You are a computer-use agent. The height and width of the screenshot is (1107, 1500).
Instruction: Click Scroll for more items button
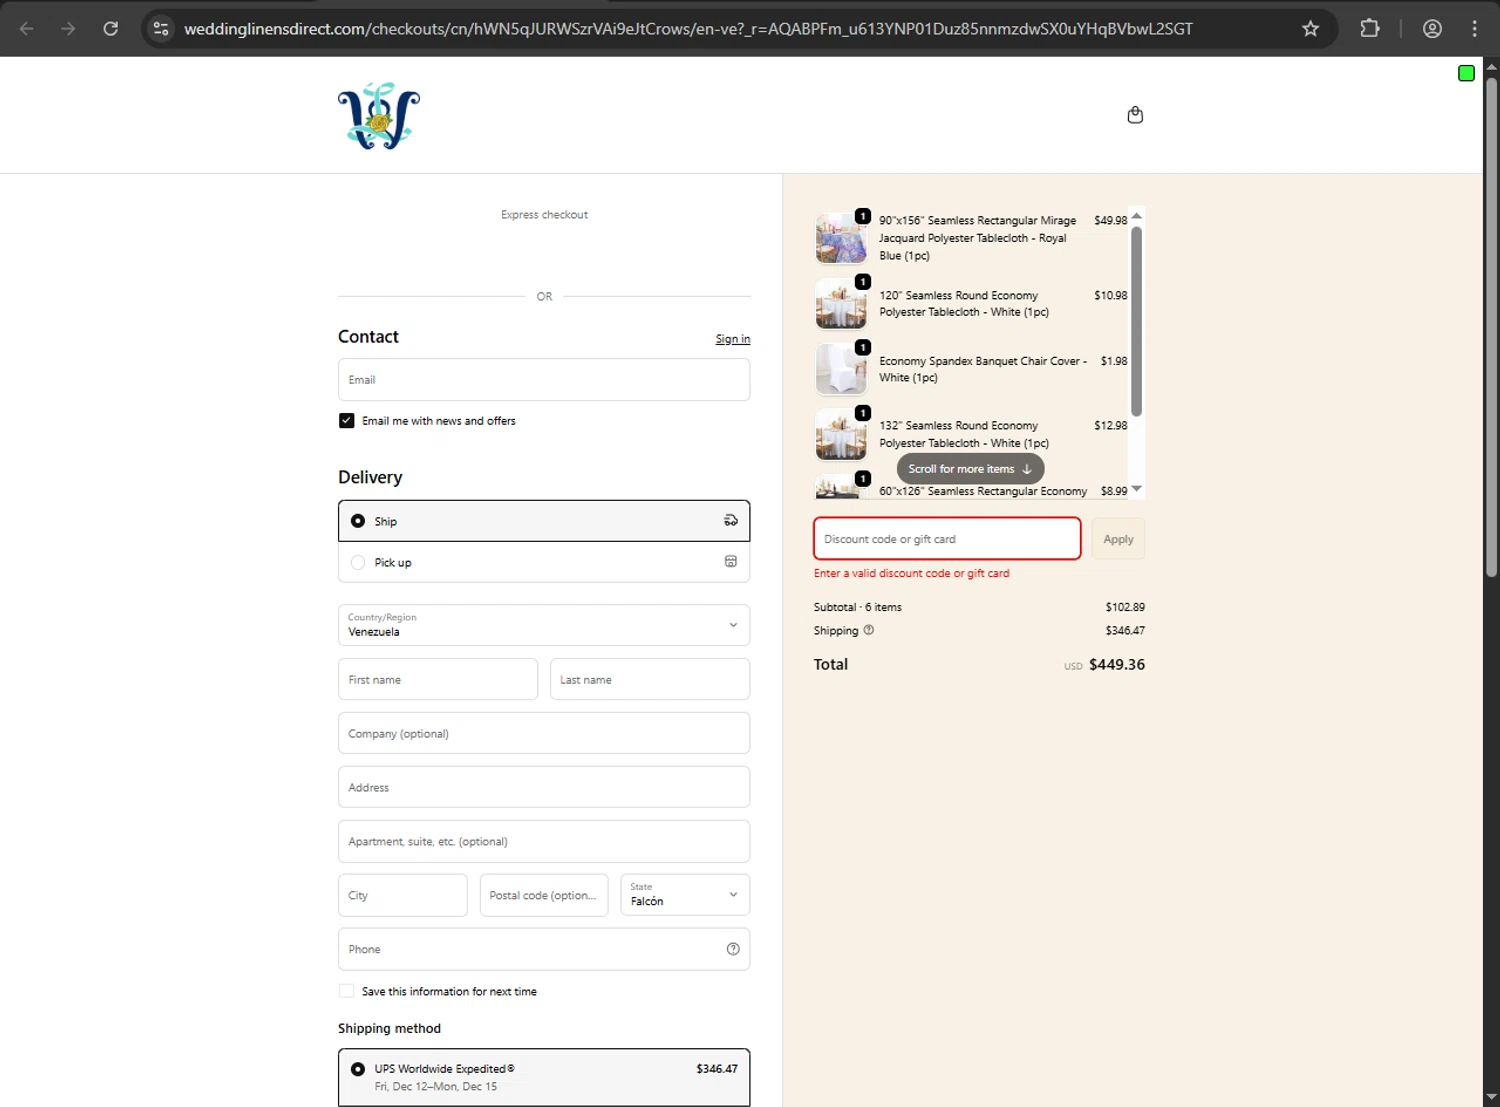coord(970,469)
